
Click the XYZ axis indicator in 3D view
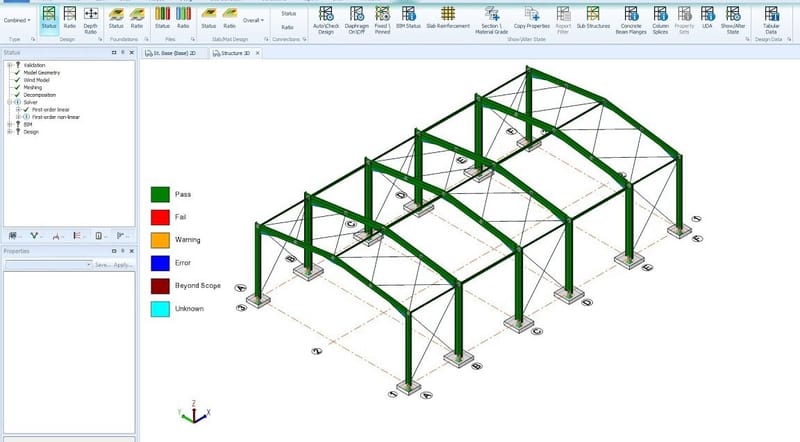pos(194,412)
